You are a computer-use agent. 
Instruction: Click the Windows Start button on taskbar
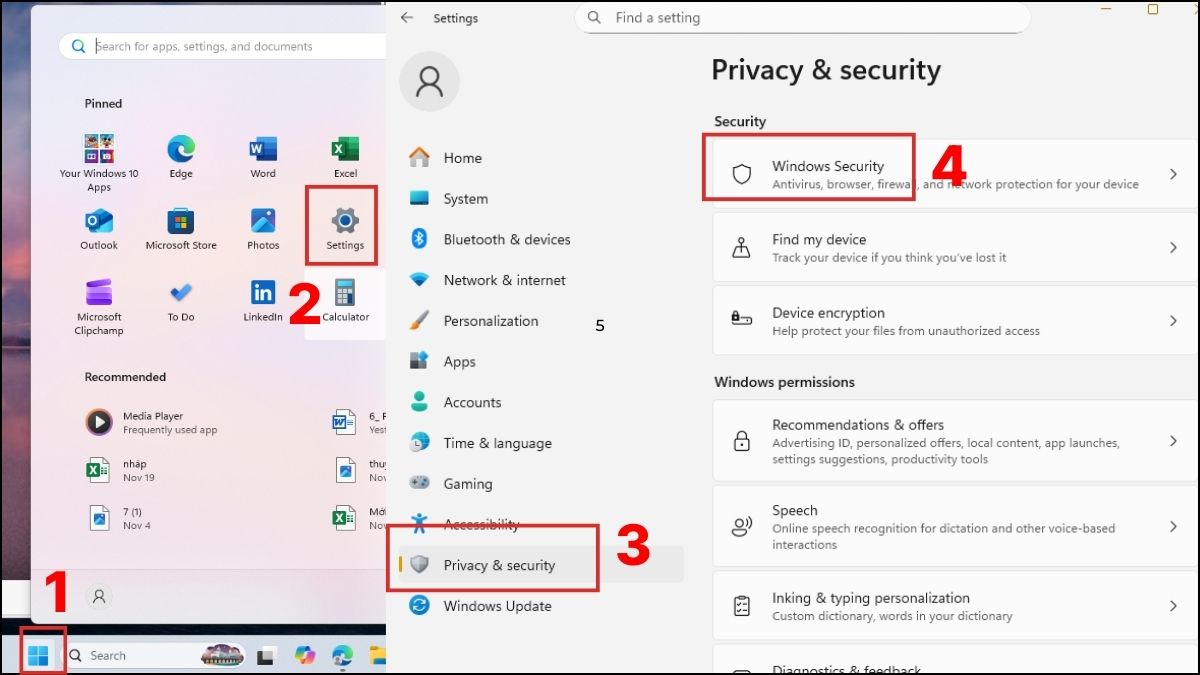[x=38, y=655]
